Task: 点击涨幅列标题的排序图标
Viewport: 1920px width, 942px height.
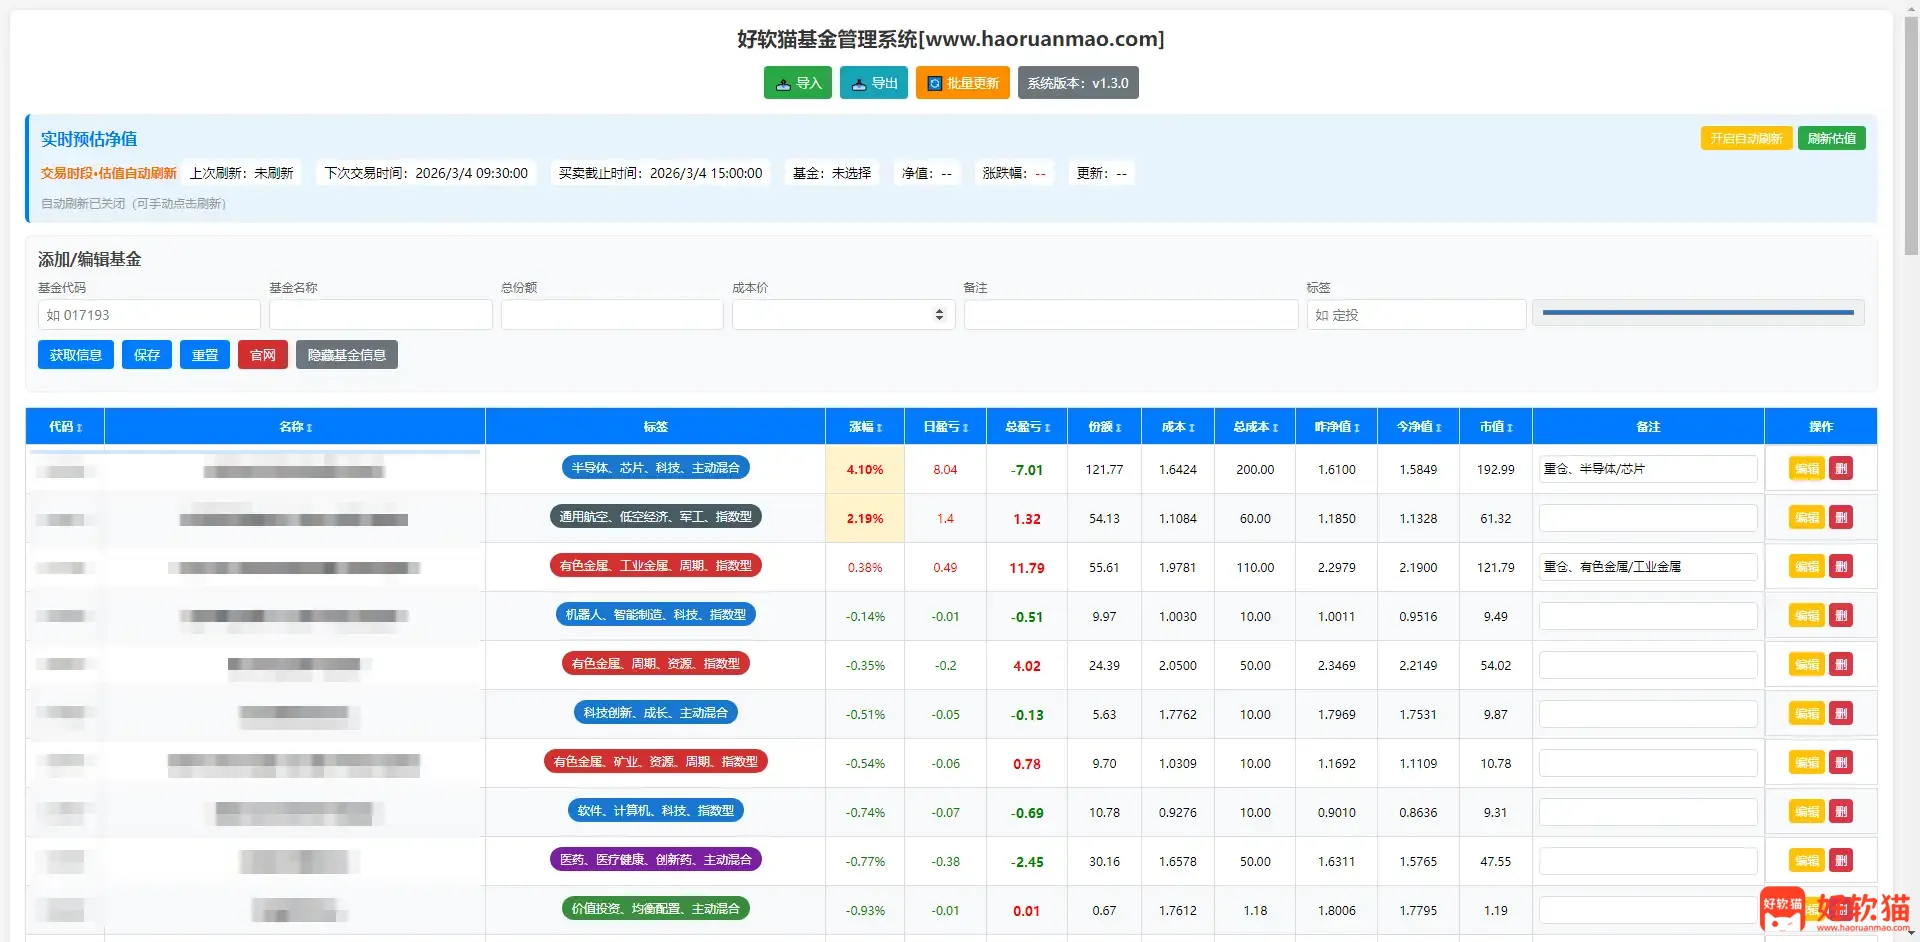Action: pos(880,426)
